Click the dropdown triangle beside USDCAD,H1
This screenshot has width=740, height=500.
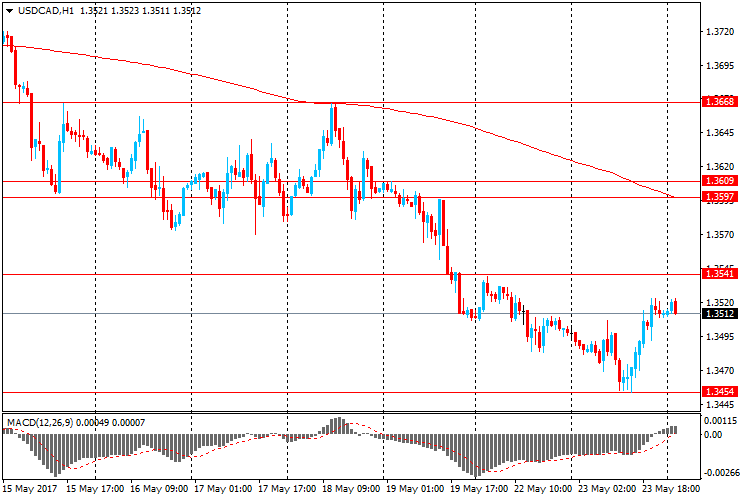pyautogui.click(x=8, y=10)
